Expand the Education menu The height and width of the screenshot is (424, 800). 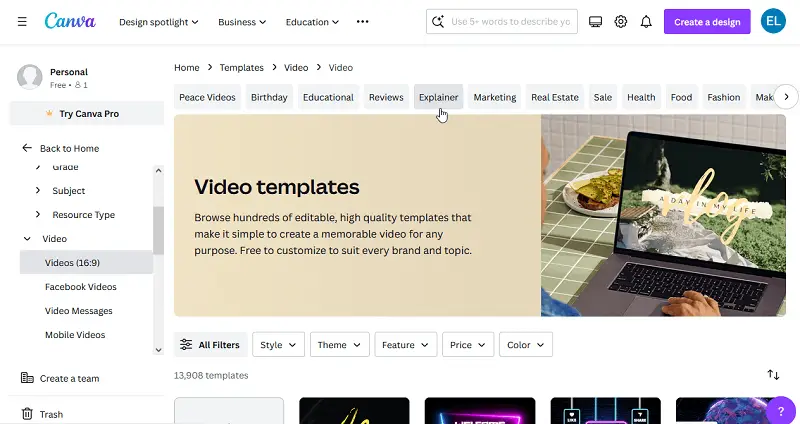(x=312, y=22)
